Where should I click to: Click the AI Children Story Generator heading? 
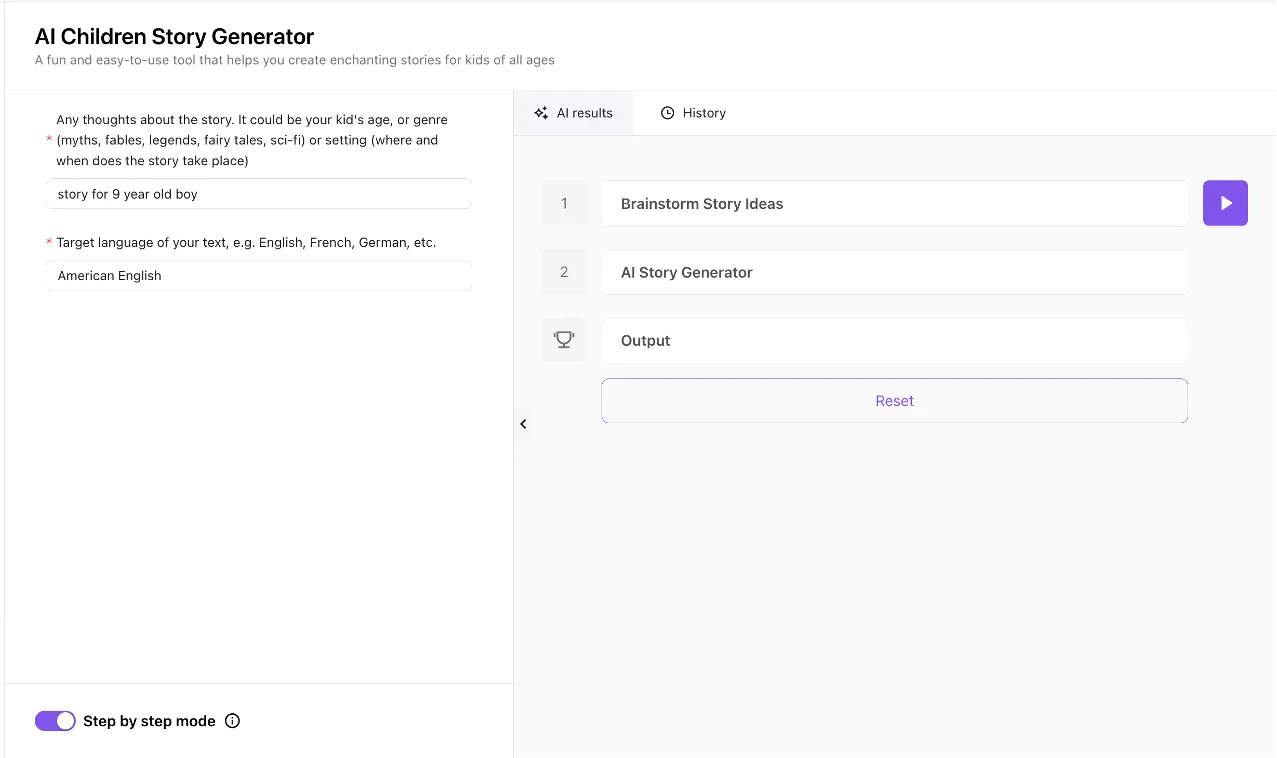pos(174,37)
